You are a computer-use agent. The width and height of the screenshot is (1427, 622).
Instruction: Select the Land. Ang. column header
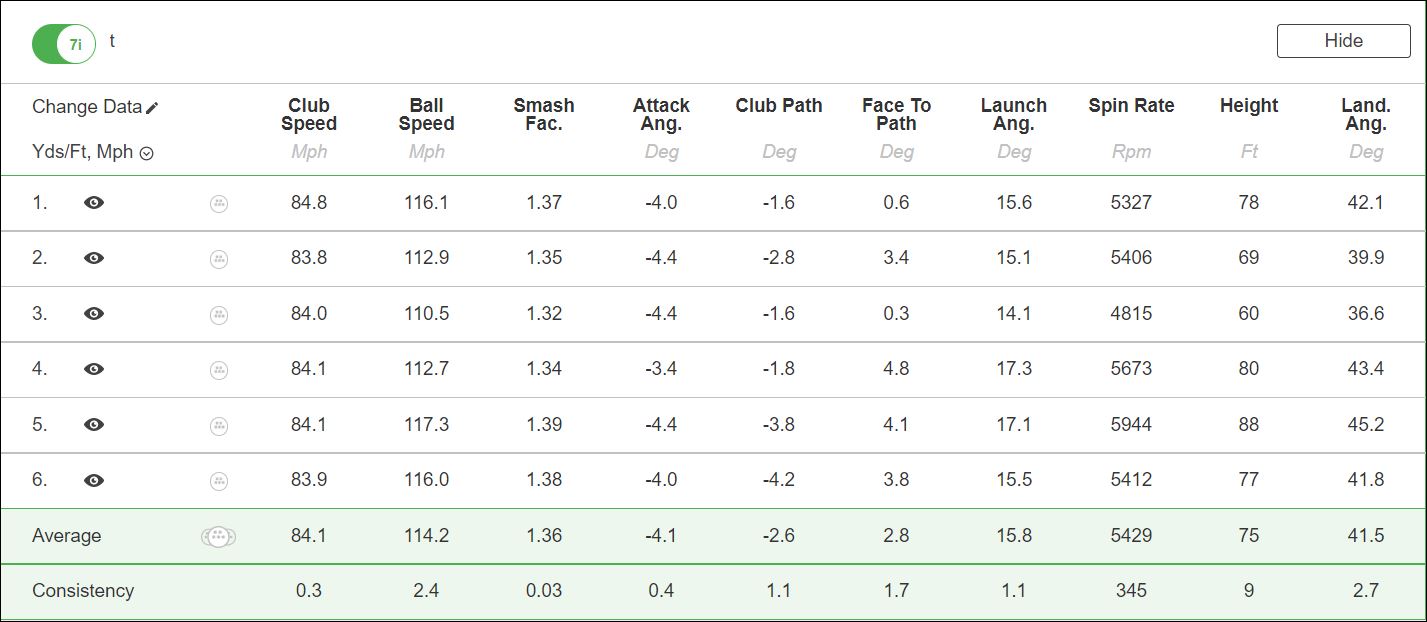click(1366, 115)
